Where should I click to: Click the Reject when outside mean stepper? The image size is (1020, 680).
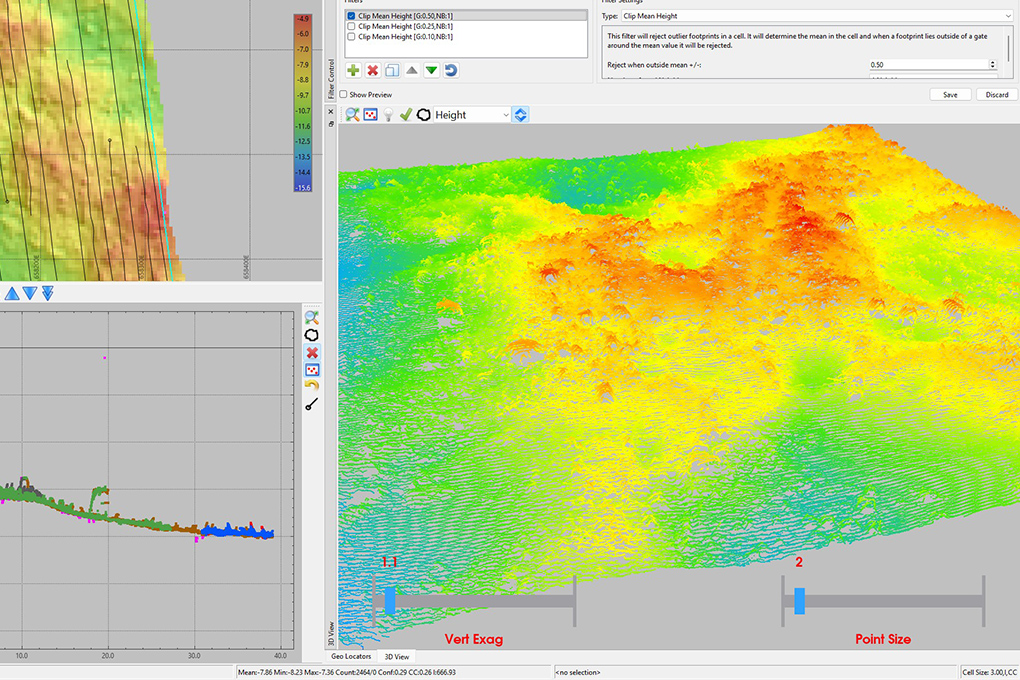coord(992,64)
